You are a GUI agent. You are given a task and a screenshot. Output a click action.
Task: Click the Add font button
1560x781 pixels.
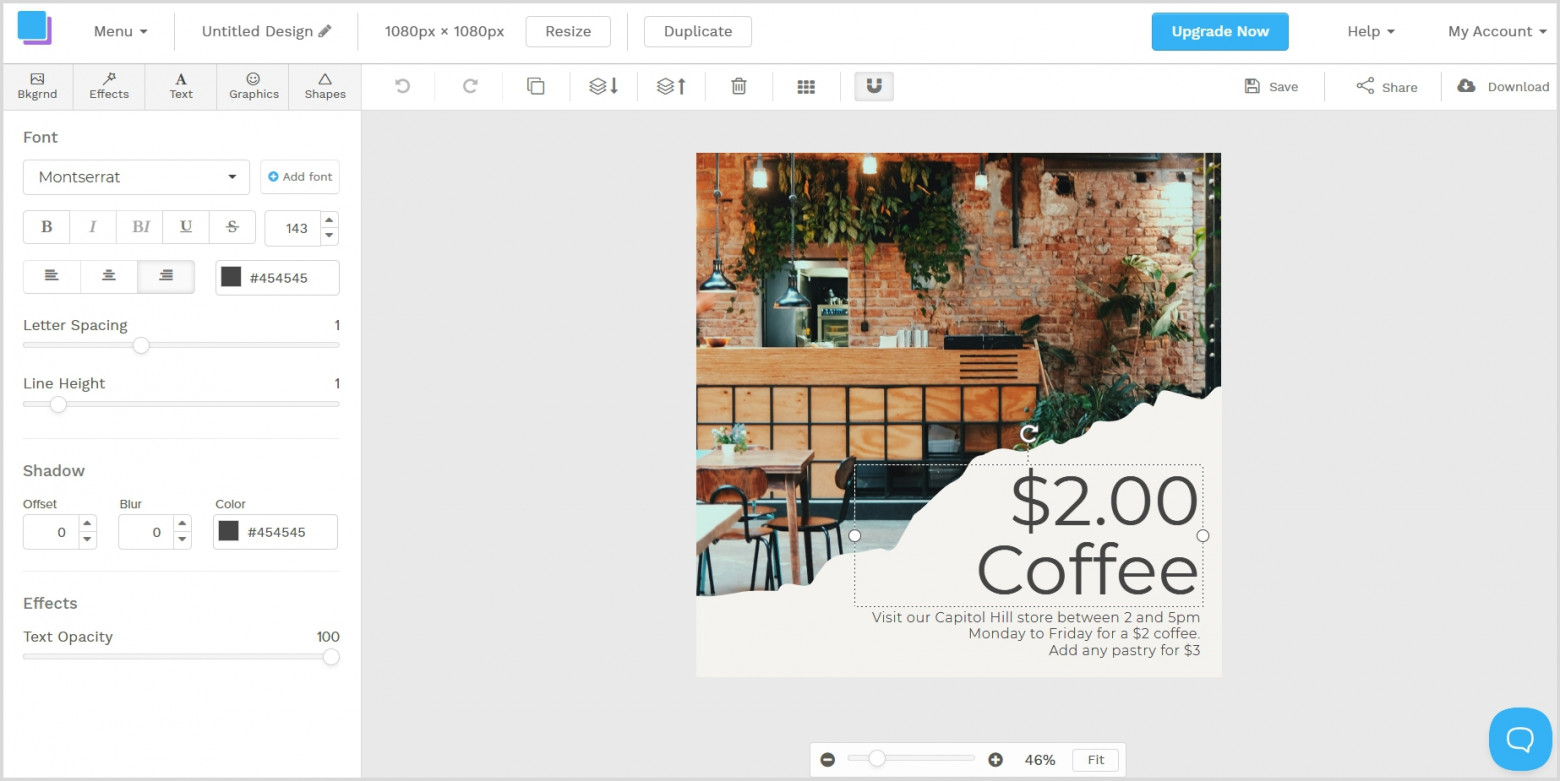coord(300,177)
